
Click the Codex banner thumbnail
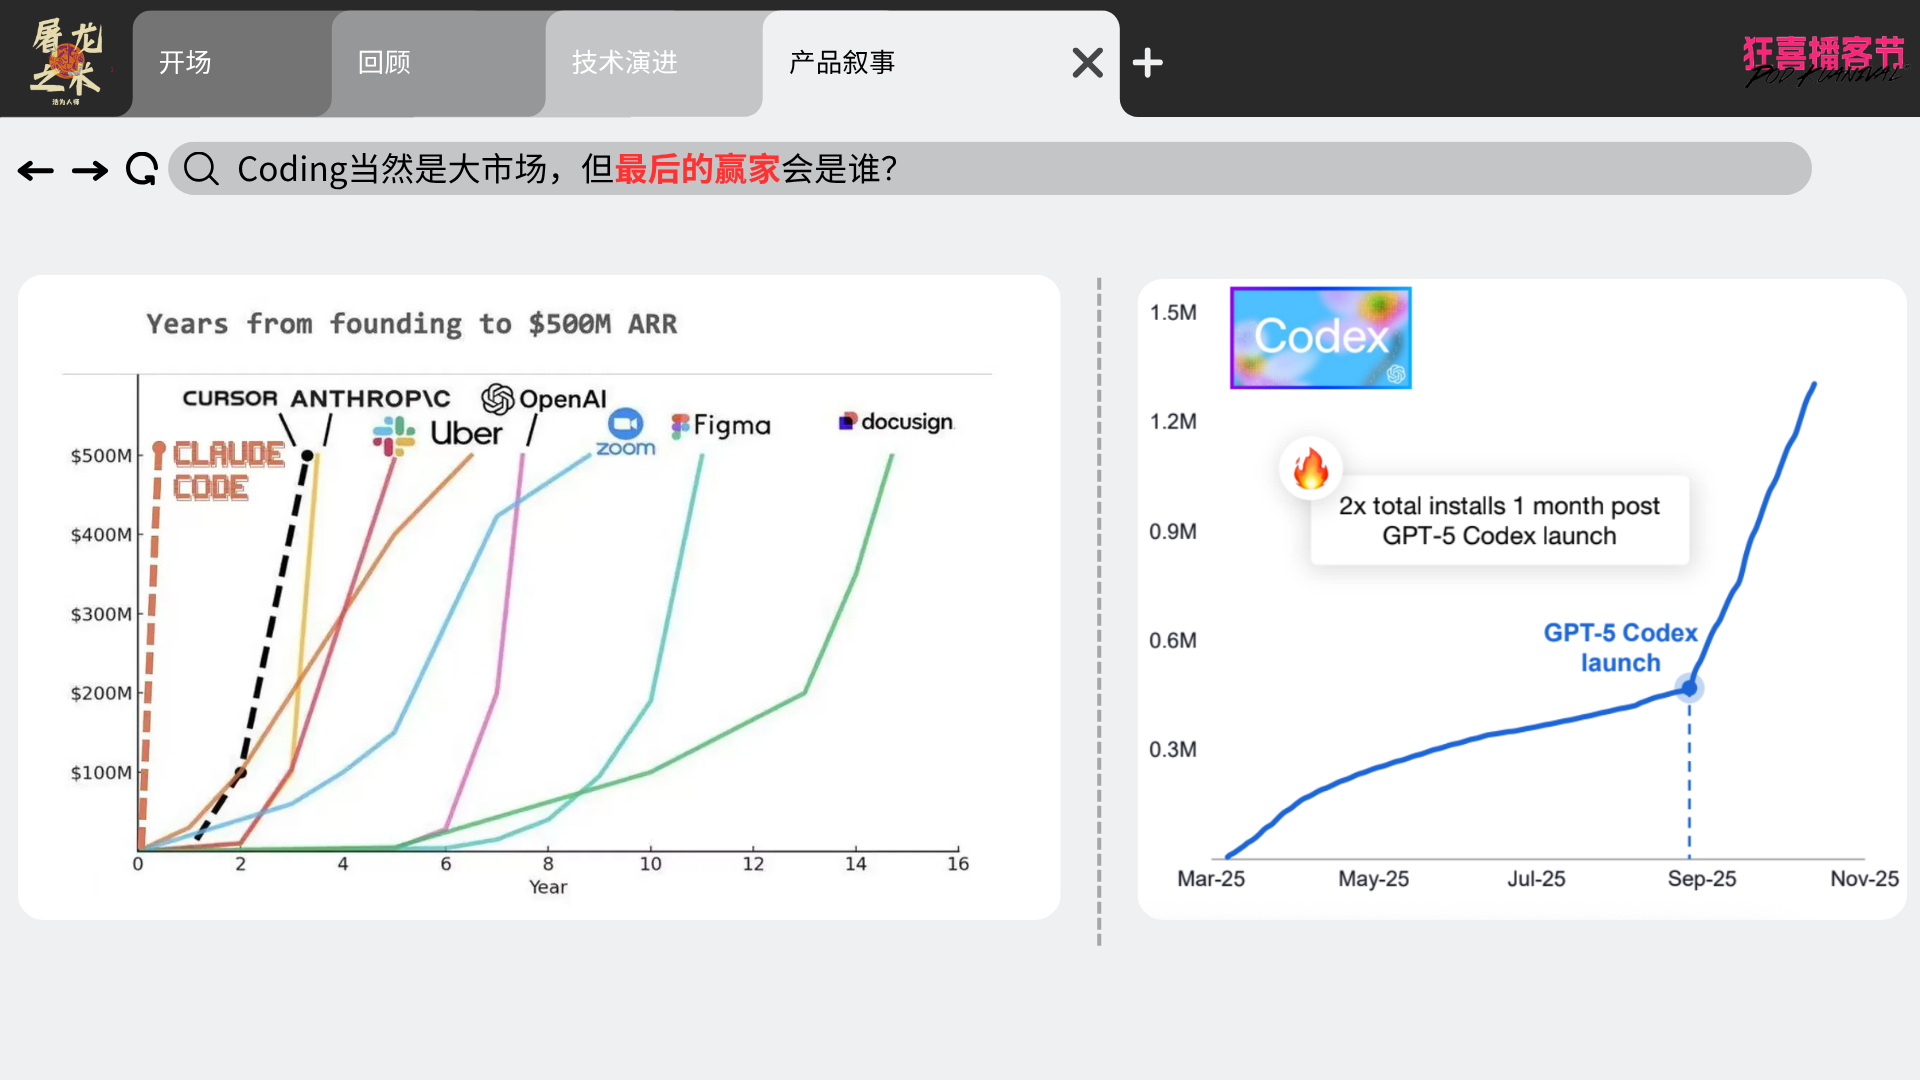tap(1320, 338)
